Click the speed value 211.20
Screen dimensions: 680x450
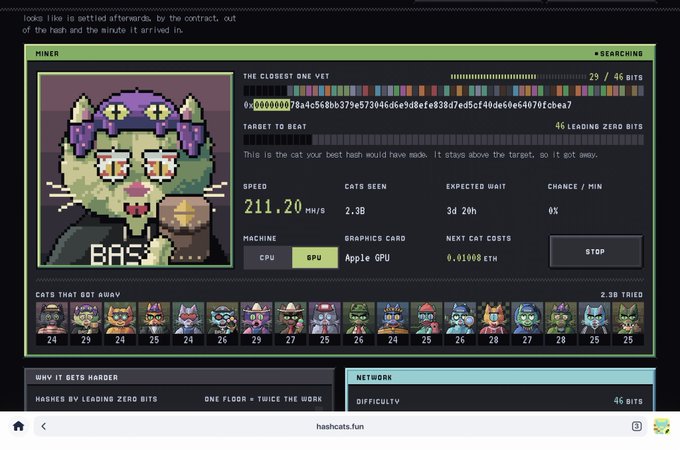pyautogui.click(x=273, y=207)
